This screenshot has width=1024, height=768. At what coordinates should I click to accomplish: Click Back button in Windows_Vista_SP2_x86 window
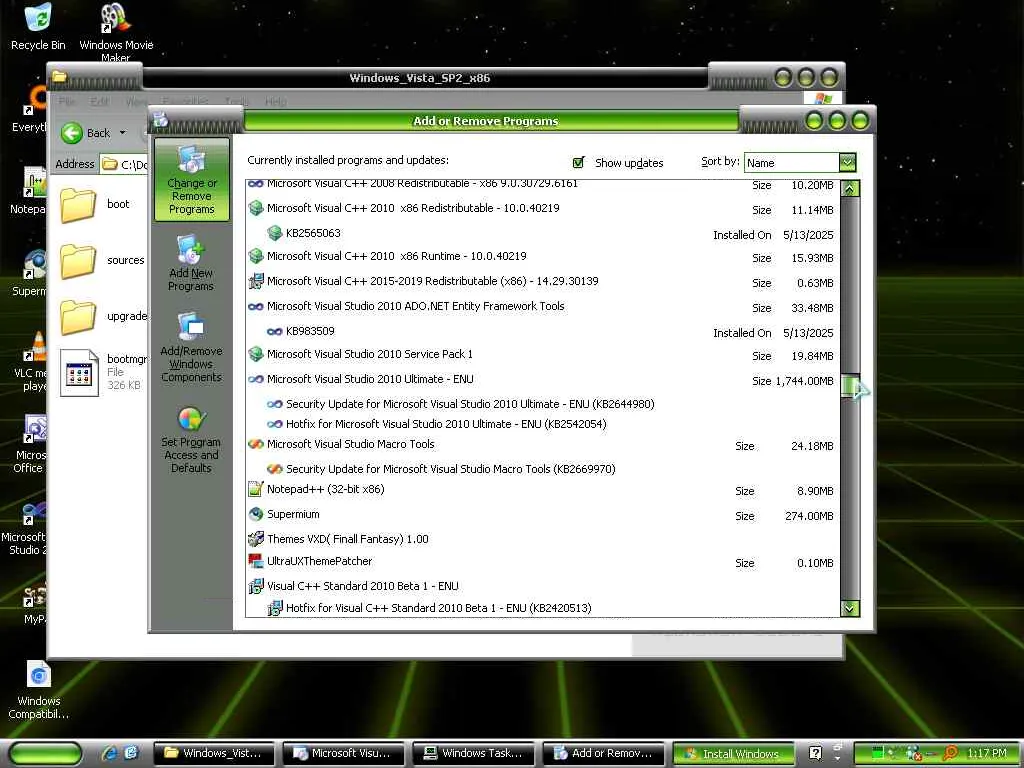pos(86,133)
